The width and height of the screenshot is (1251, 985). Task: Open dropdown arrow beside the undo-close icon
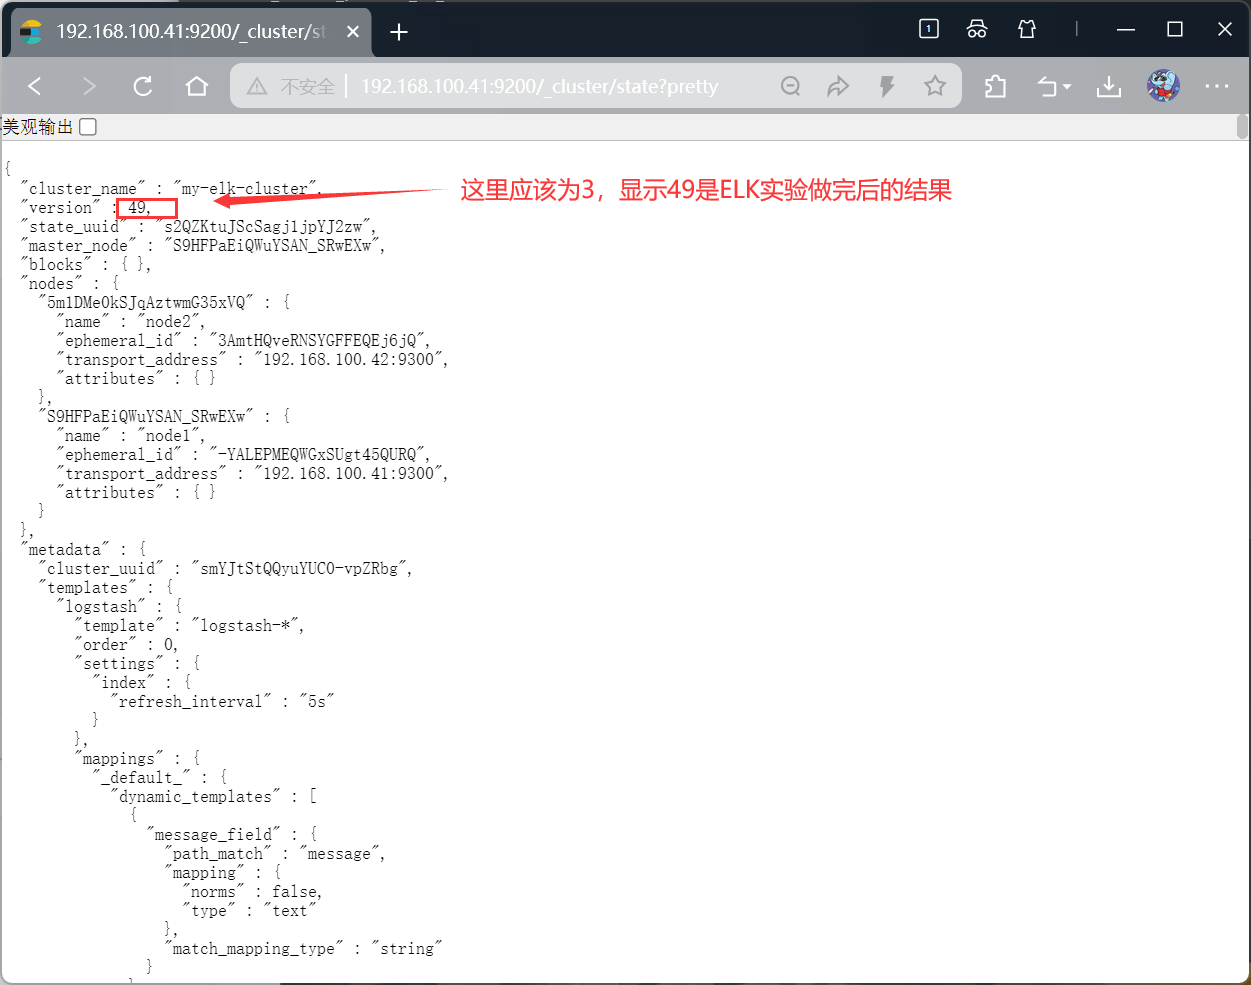[1067, 88]
